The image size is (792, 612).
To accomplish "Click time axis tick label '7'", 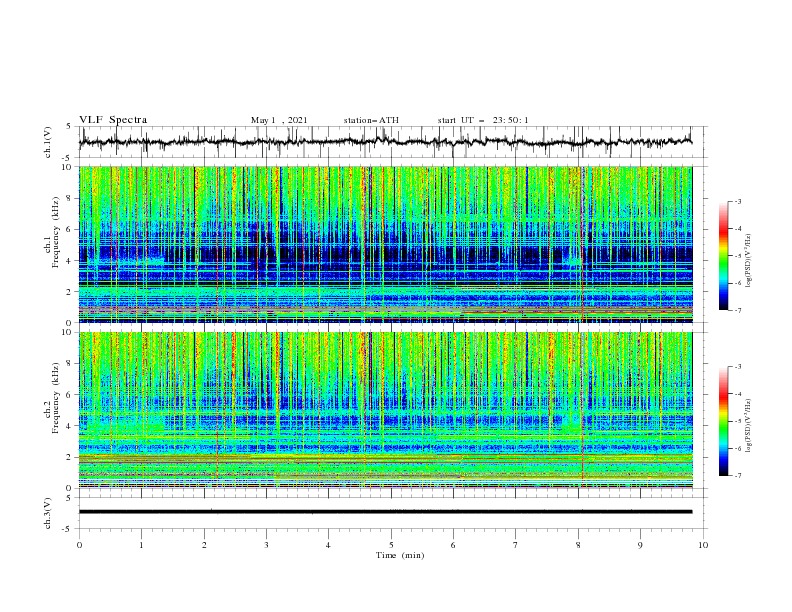I will point(516,545).
